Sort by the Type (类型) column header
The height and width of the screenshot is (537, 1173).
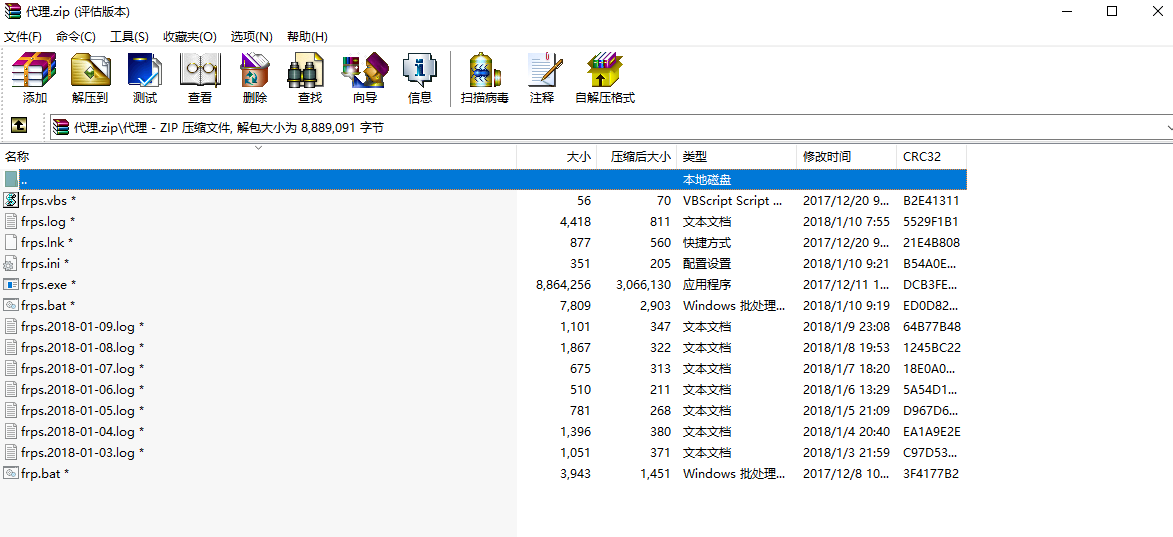tap(737, 157)
